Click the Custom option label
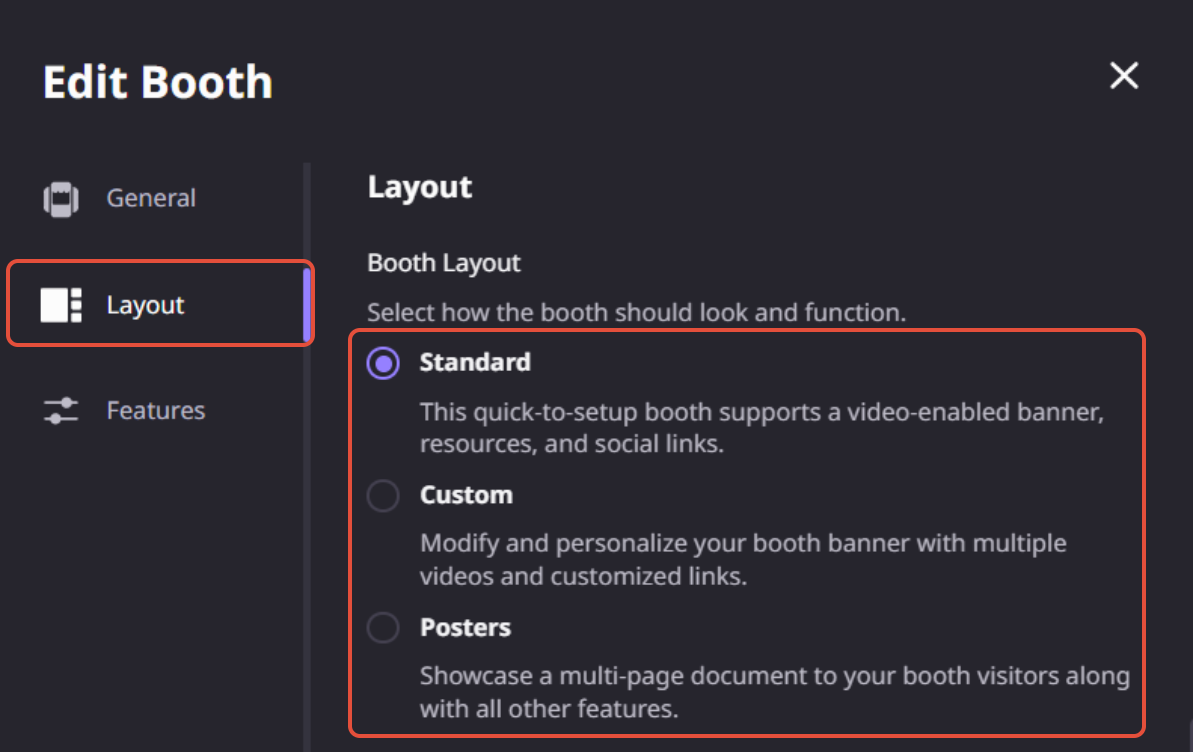Viewport: 1193px width, 752px height. 466,495
